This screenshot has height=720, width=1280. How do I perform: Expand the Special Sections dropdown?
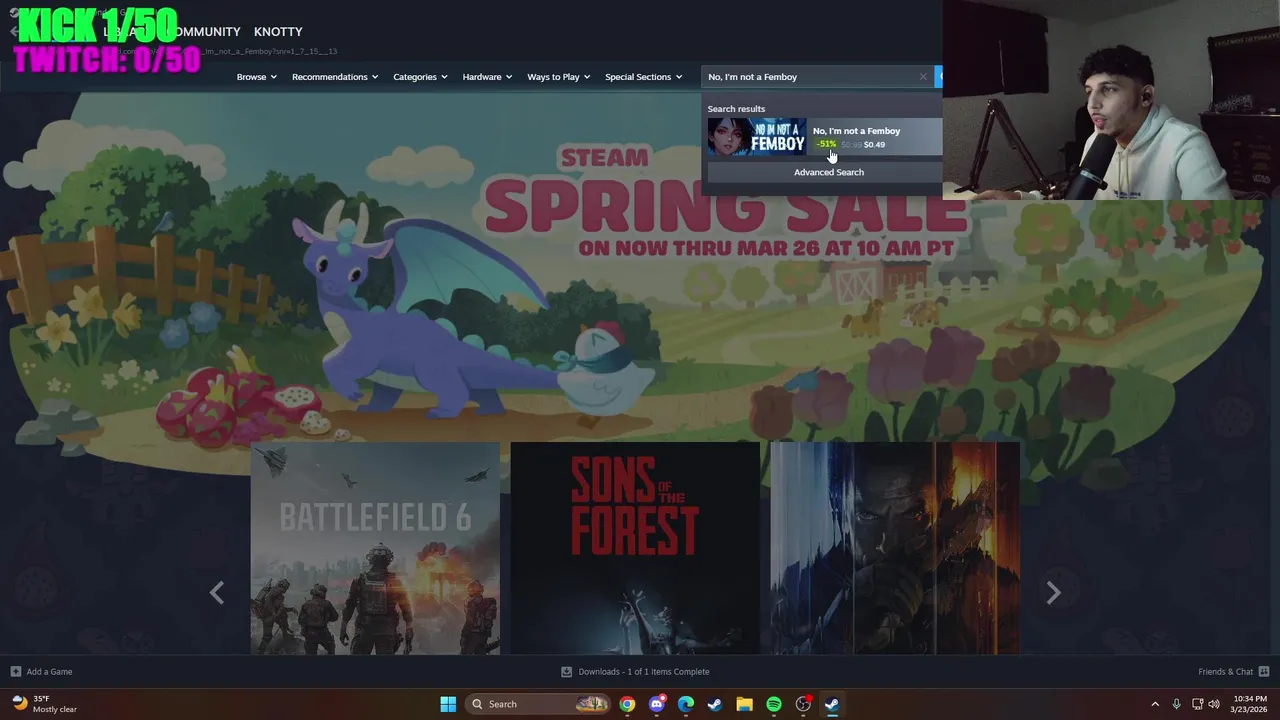click(643, 77)
